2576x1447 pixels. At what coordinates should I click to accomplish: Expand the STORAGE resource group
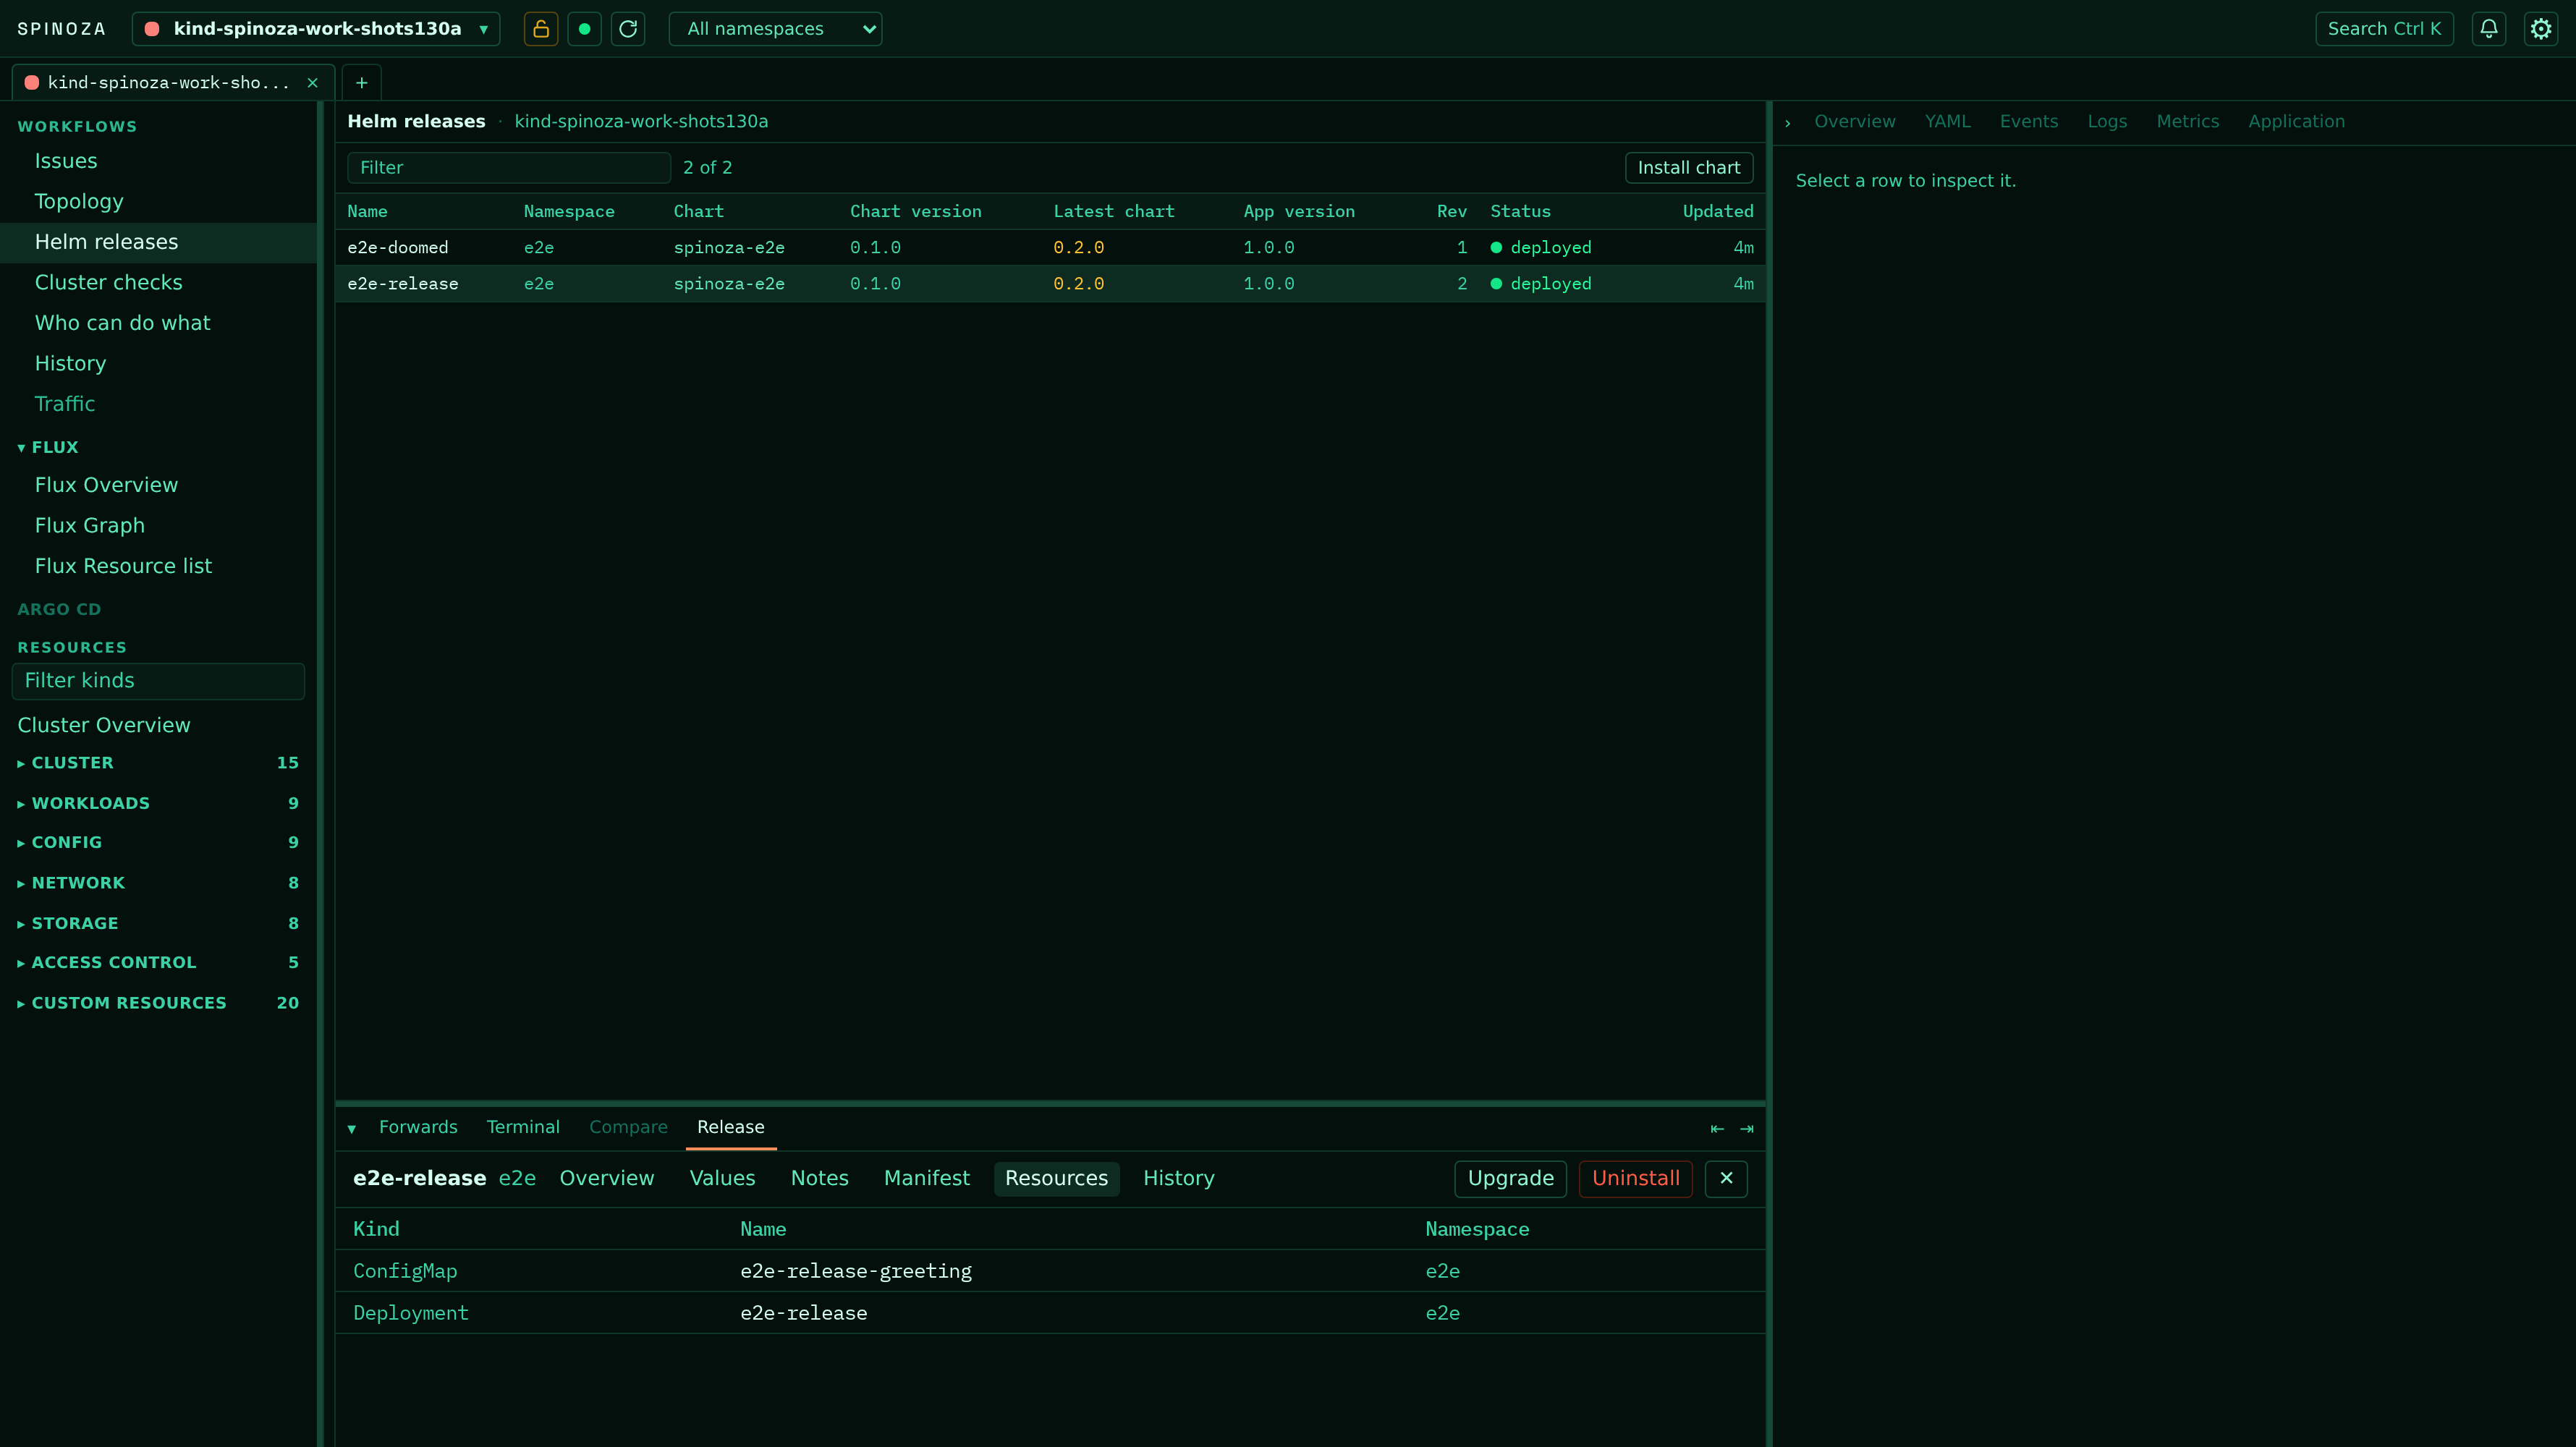click(158, 923)
